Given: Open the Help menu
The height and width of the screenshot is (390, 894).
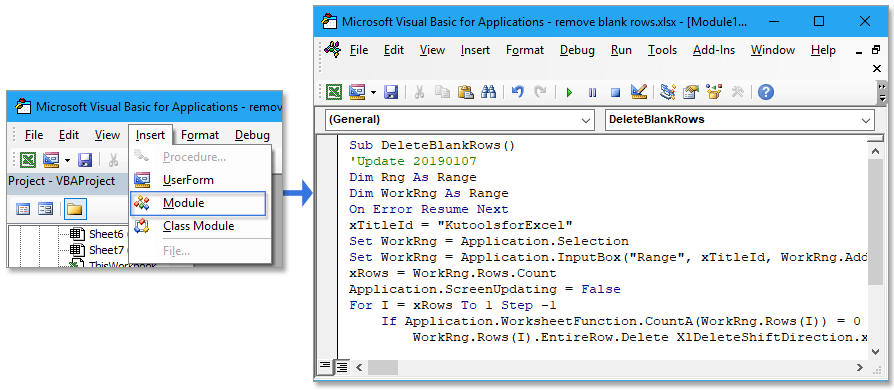Looking at the screenshot, I should point(823,50).
